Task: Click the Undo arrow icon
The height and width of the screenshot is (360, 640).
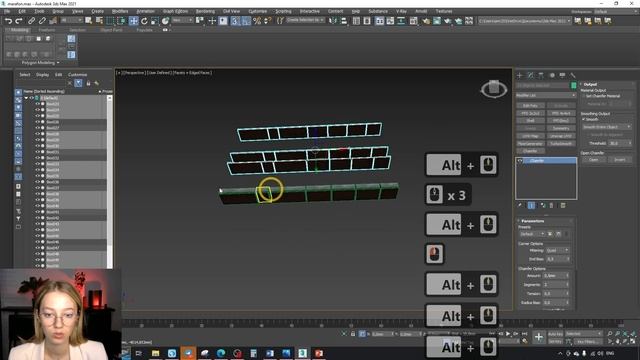Action: tap(8, 21)
